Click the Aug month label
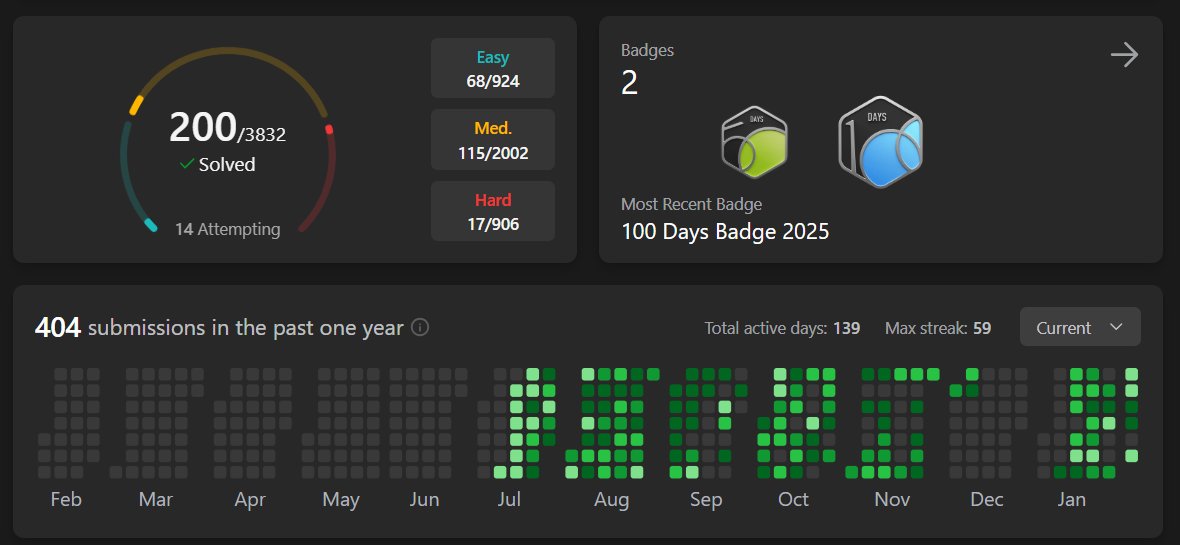The image size is (1180, 545). [612, 500]
